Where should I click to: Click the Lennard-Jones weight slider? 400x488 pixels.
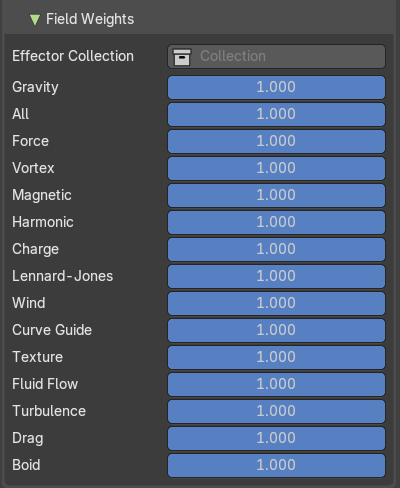276,276
